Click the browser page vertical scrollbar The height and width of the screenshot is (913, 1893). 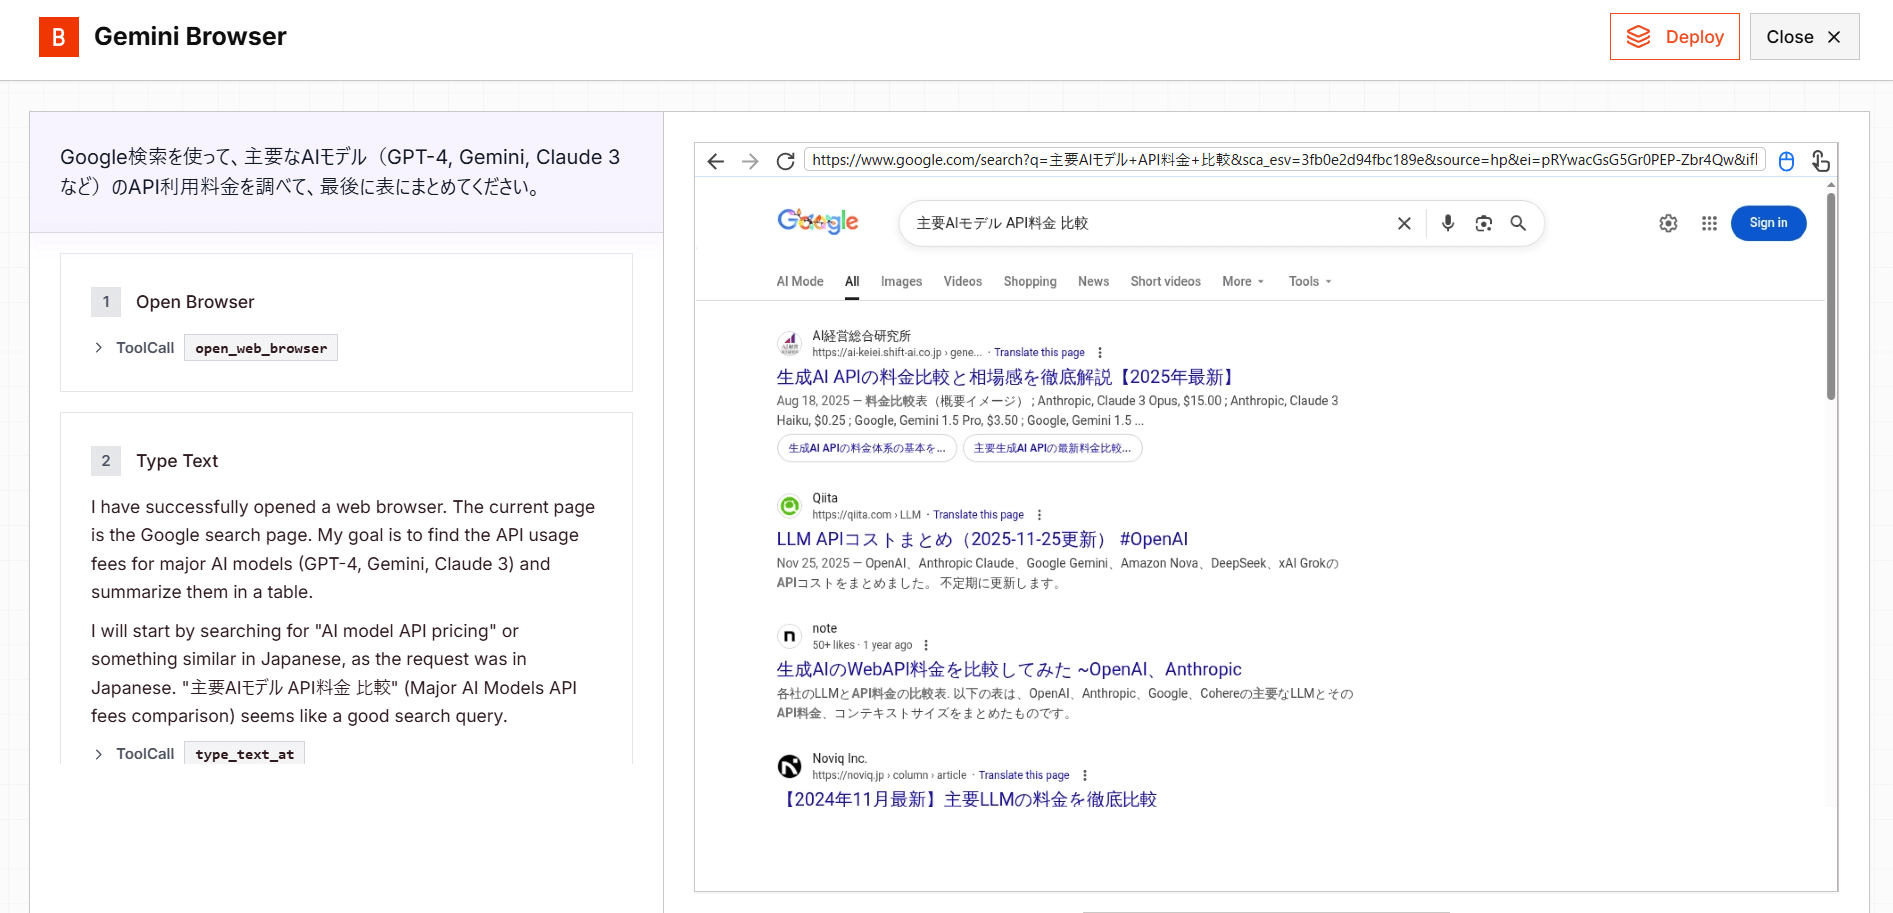point(1831,300)
